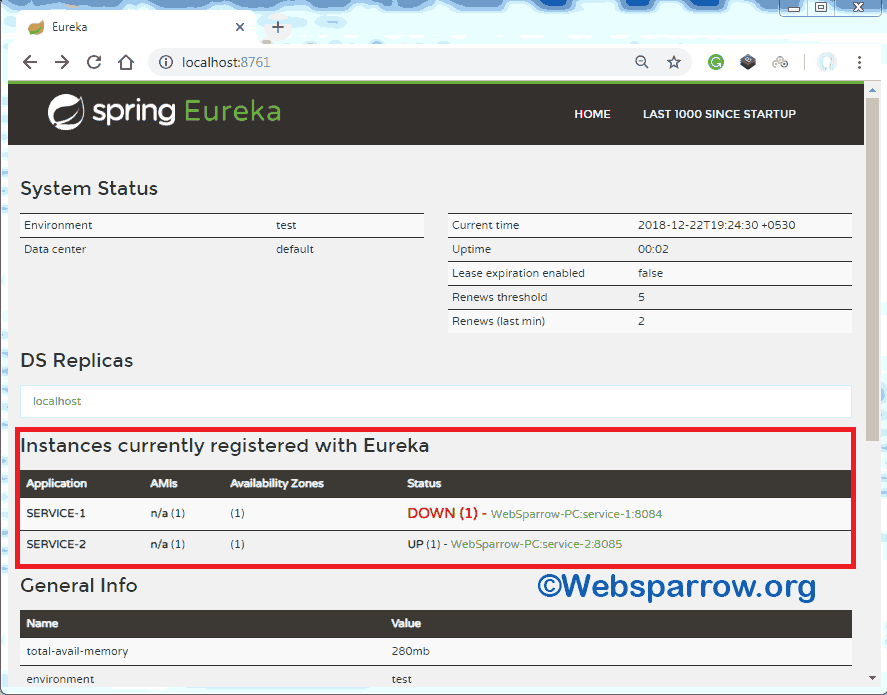Click the browser home icon
The height and width of the screenshot is (695, 887).
click(126, 62)
